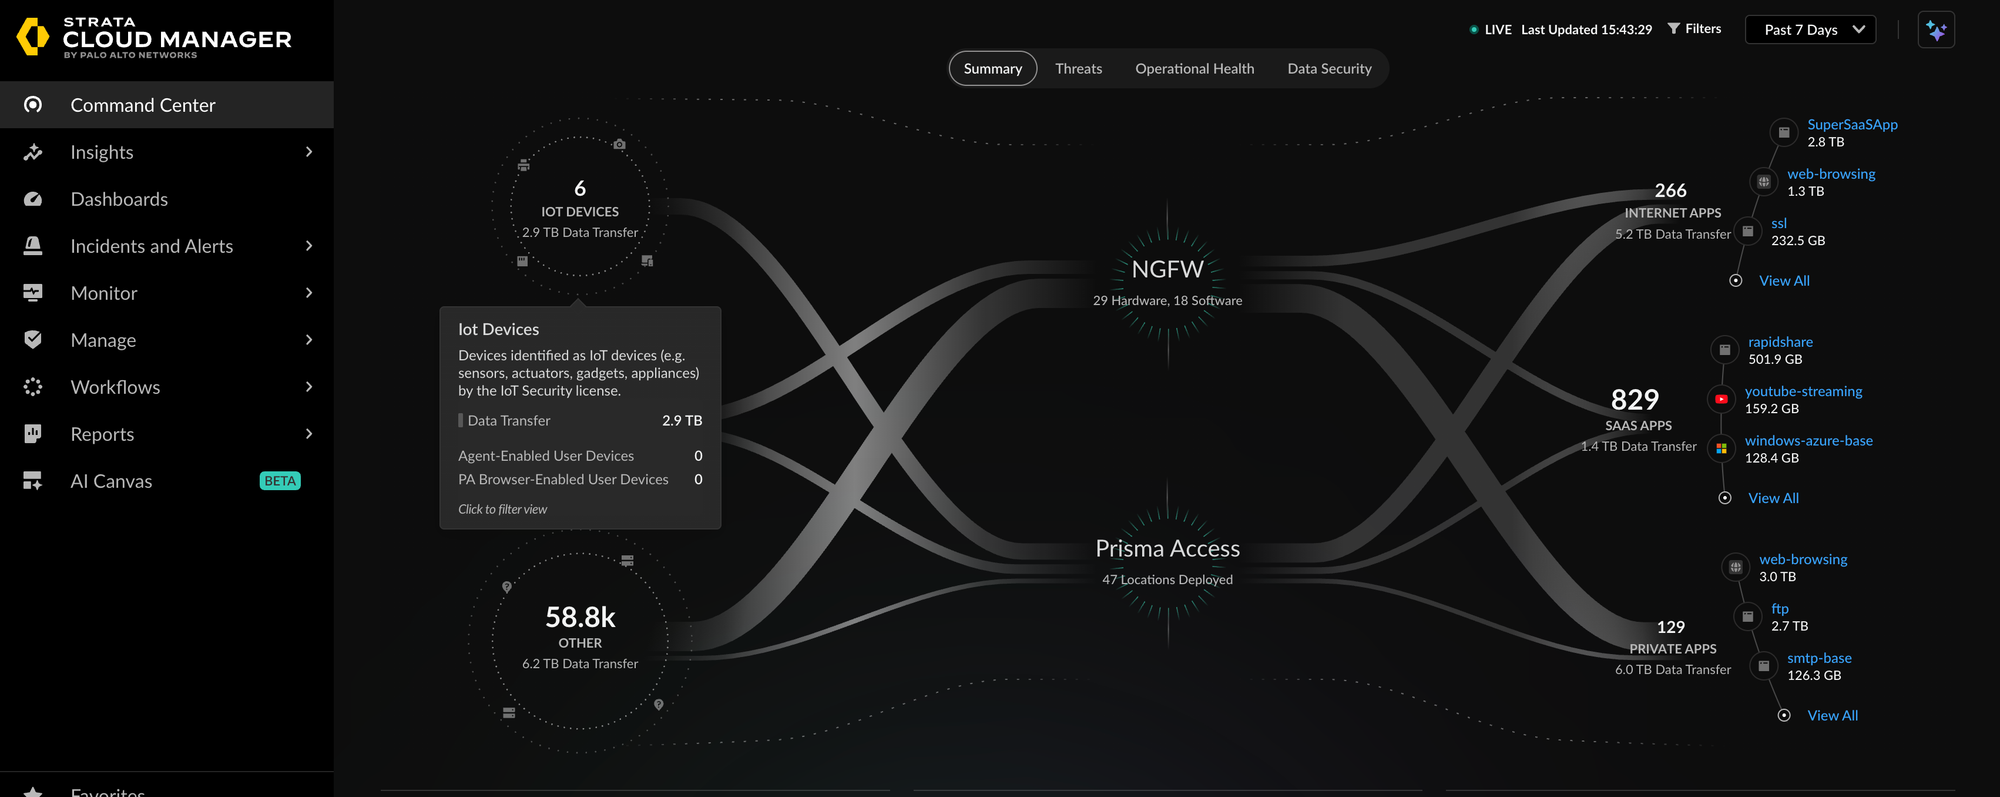
Task: Click the SuperSaaSApp app icon
Action: [x=1784, y=133]
